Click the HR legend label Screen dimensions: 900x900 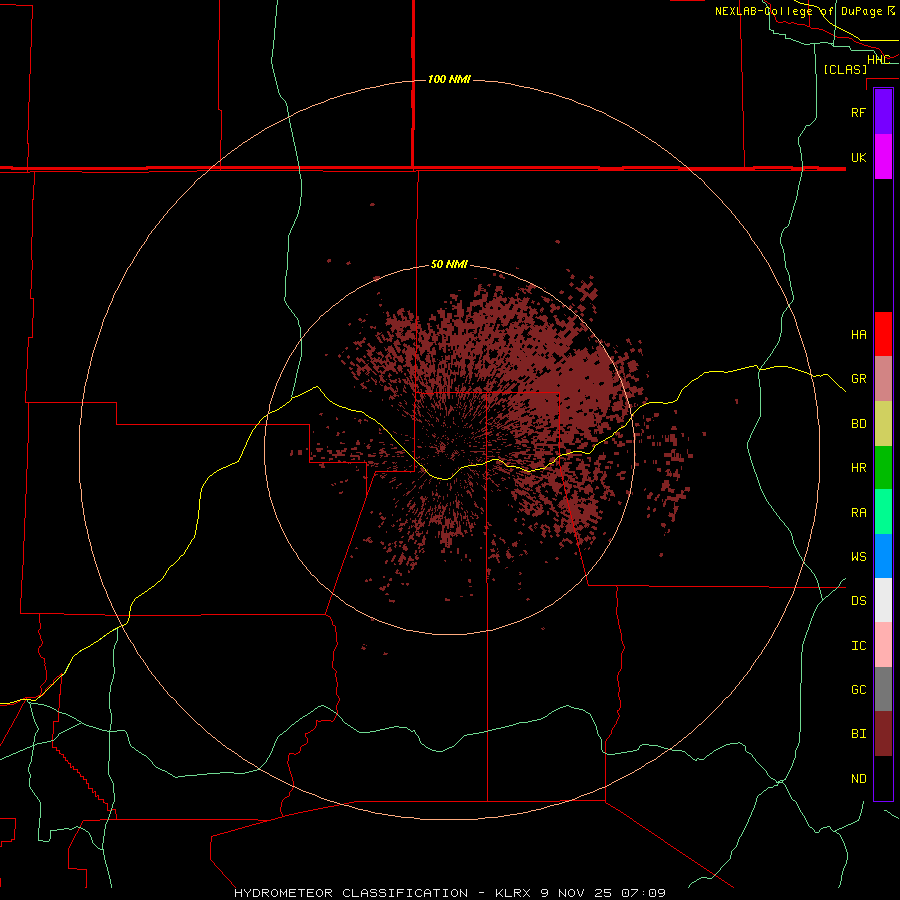858,468
